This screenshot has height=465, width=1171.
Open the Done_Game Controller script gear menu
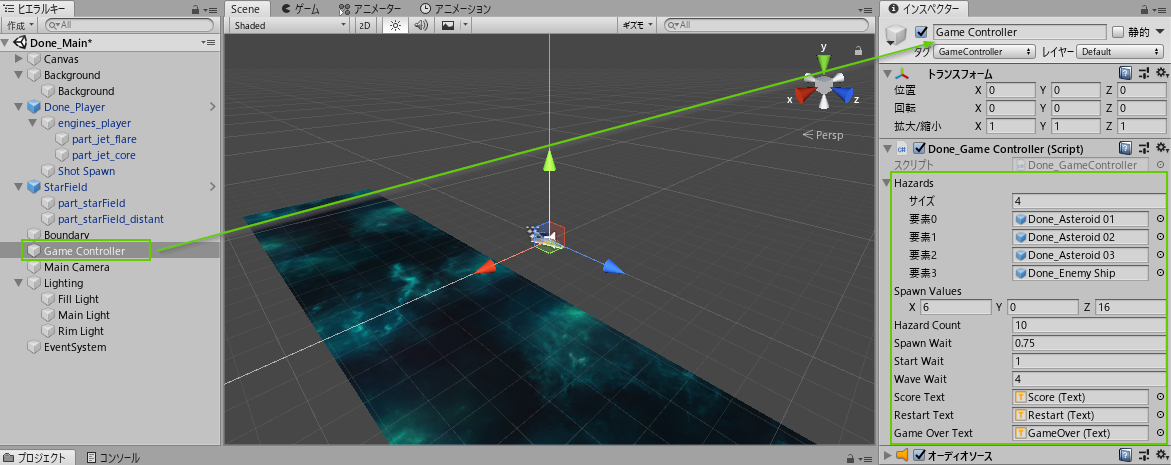(1161, 148)
